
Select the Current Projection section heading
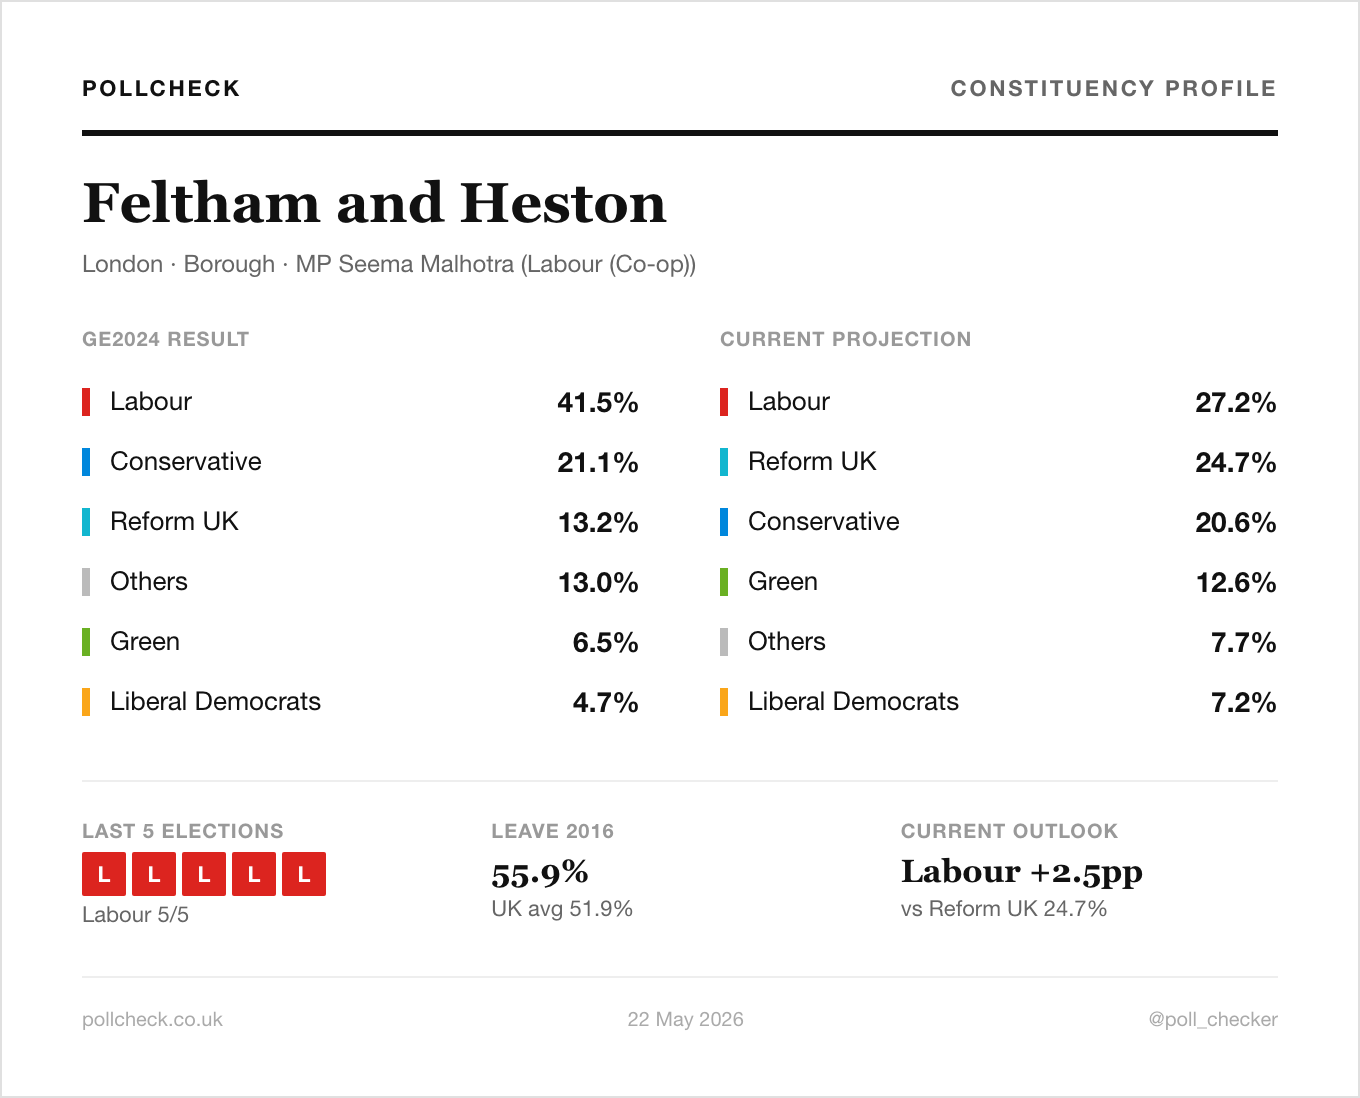pos(846,339)
